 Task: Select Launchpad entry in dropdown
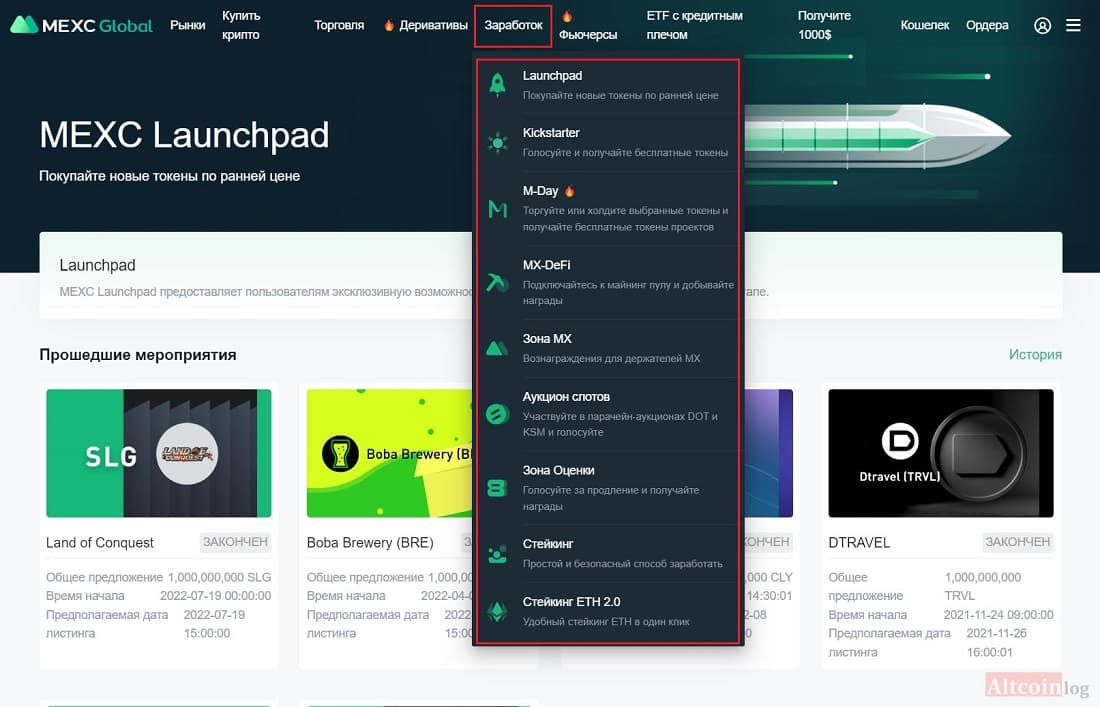click(608, 85)
